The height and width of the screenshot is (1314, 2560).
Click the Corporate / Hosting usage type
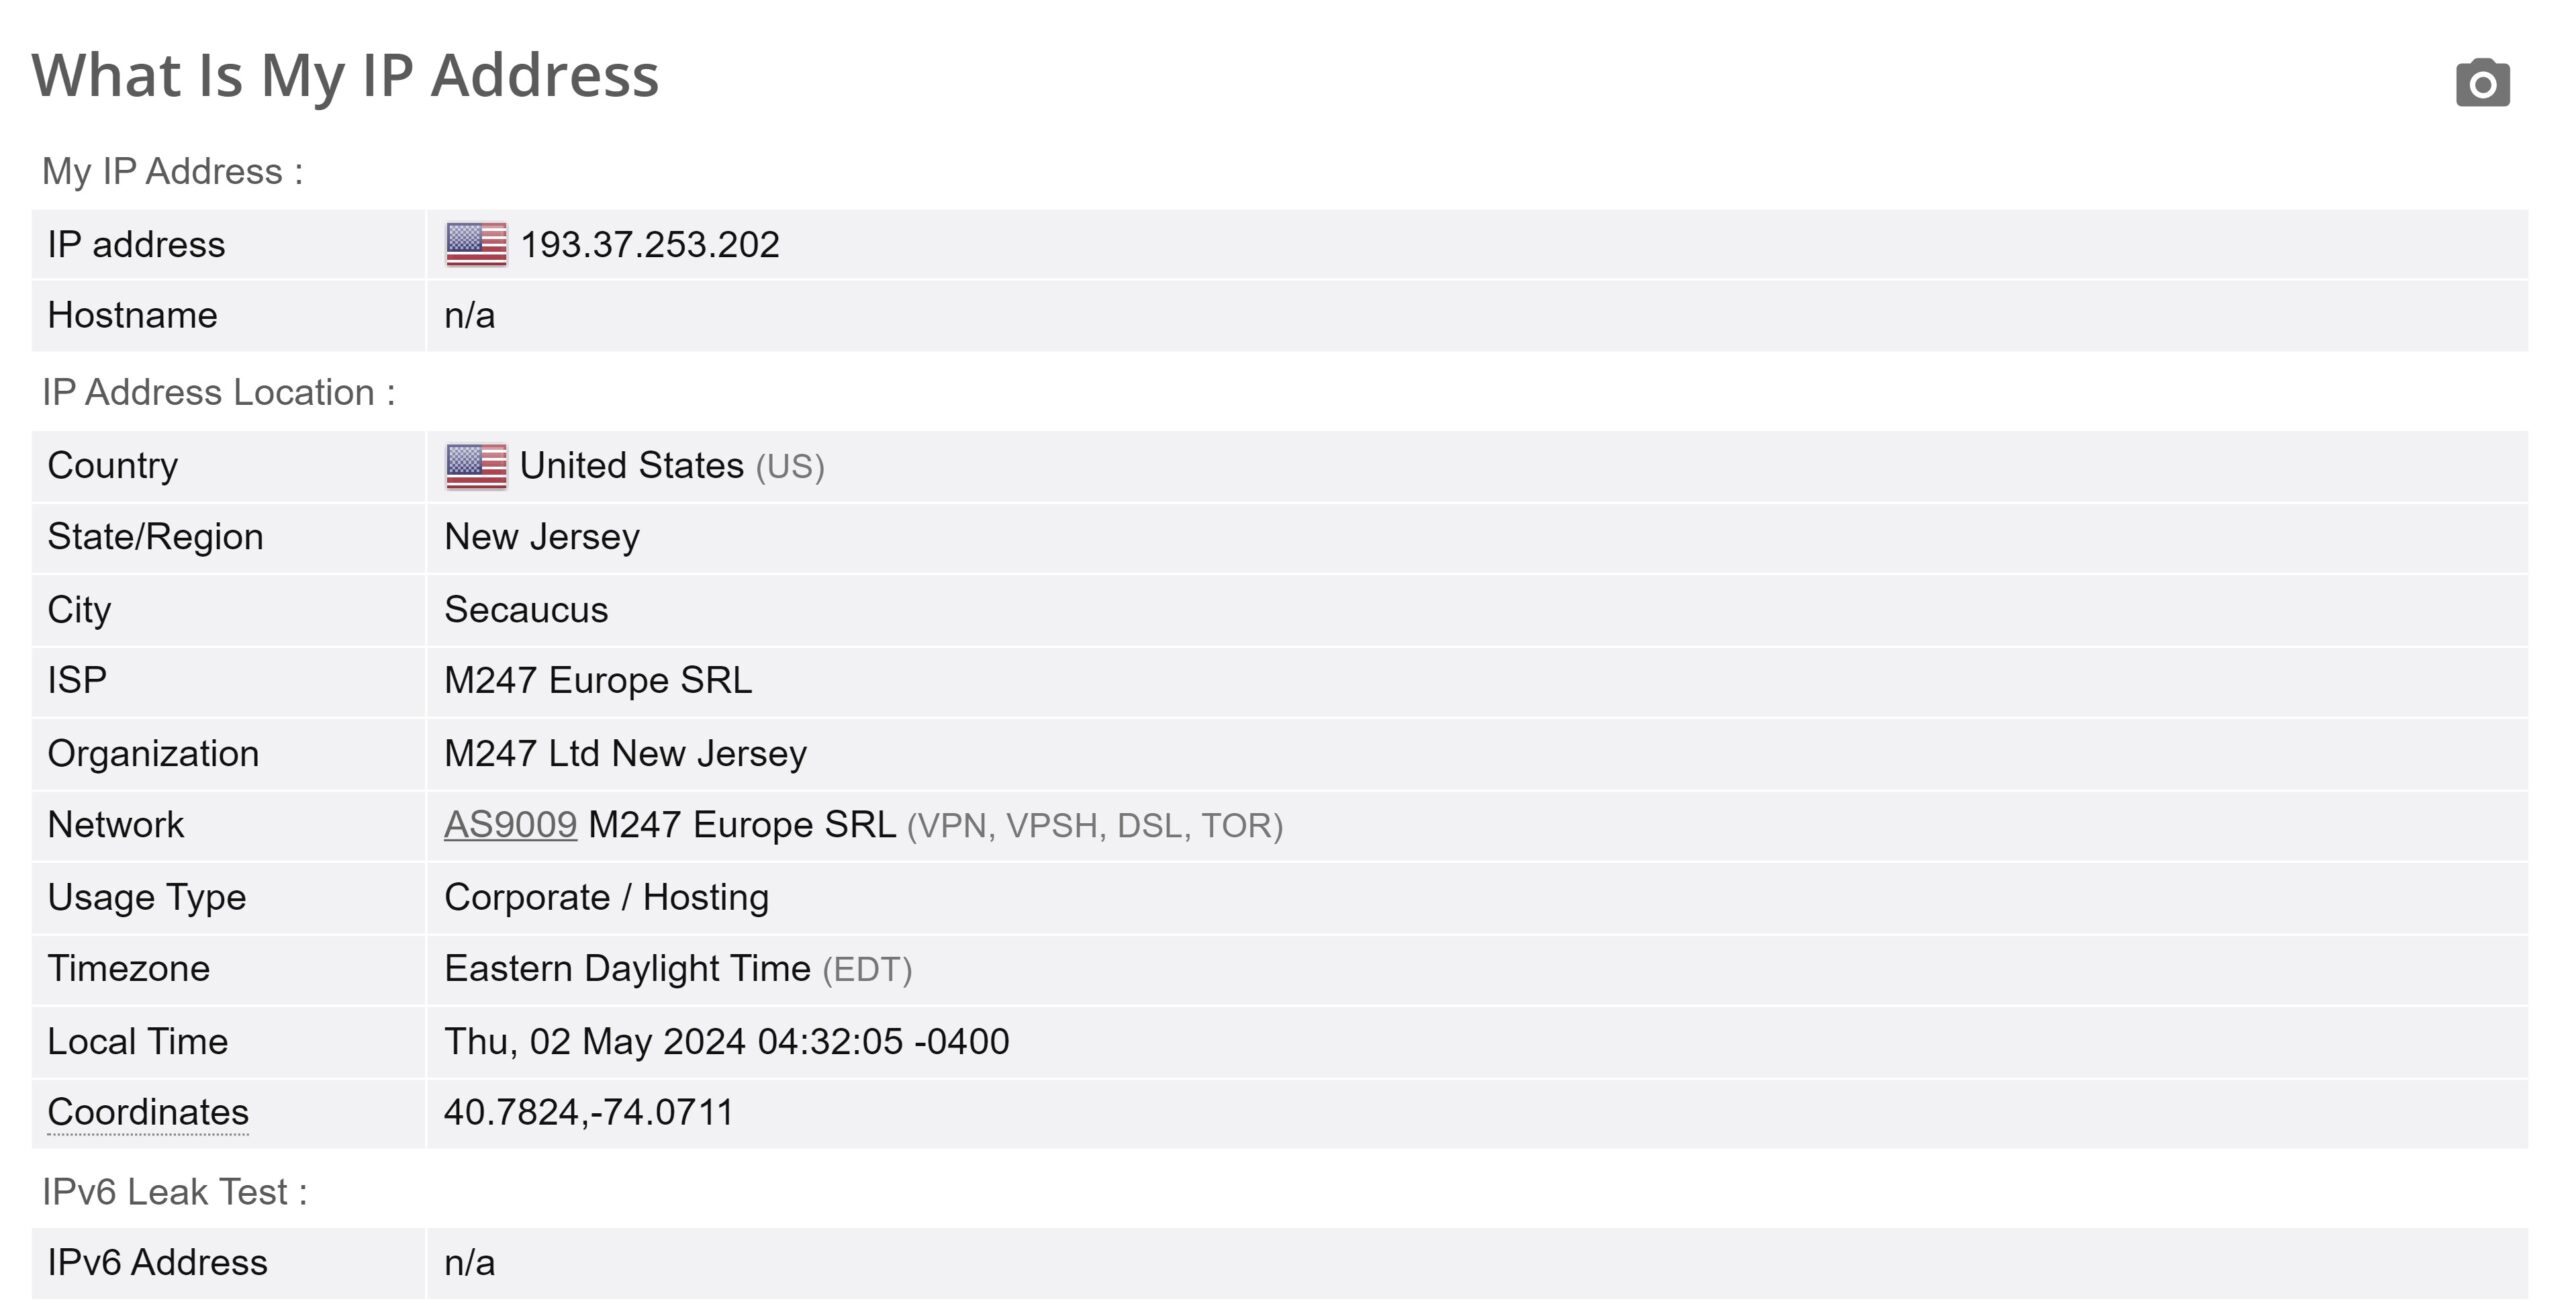pos(607,897)
